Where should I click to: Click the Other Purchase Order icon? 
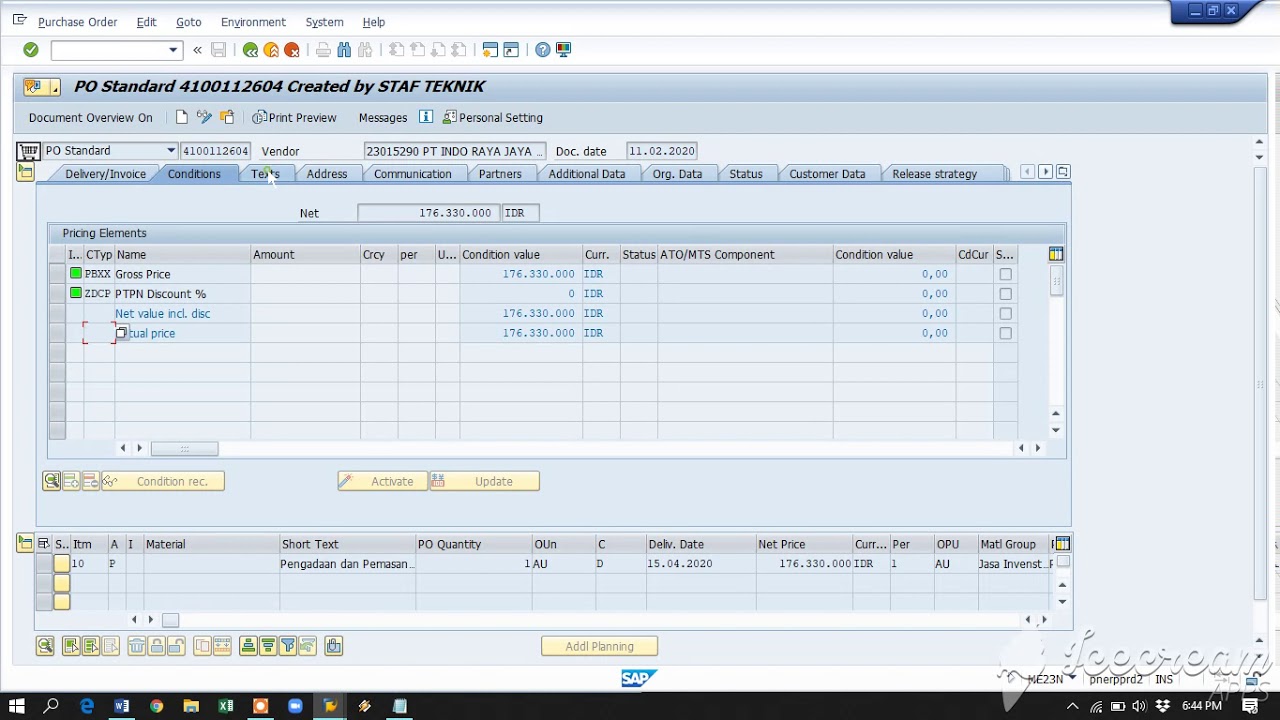pyautogui.click(x=227, y=117)
